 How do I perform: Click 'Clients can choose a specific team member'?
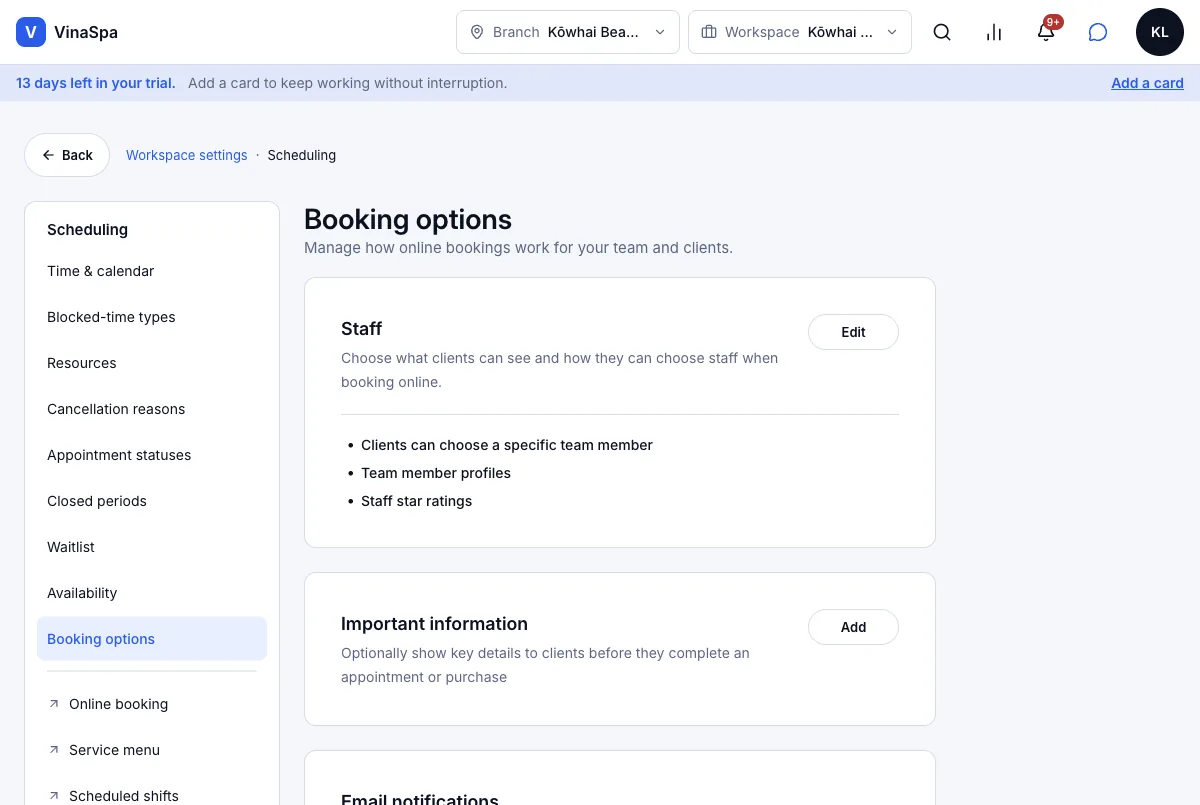pos(507,445)
